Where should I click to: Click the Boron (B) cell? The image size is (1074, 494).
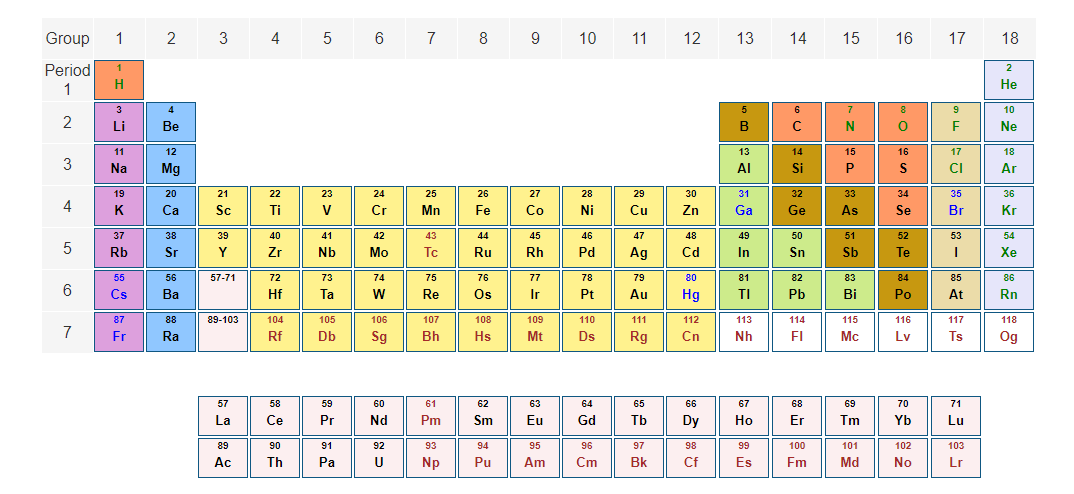point(745,122)
